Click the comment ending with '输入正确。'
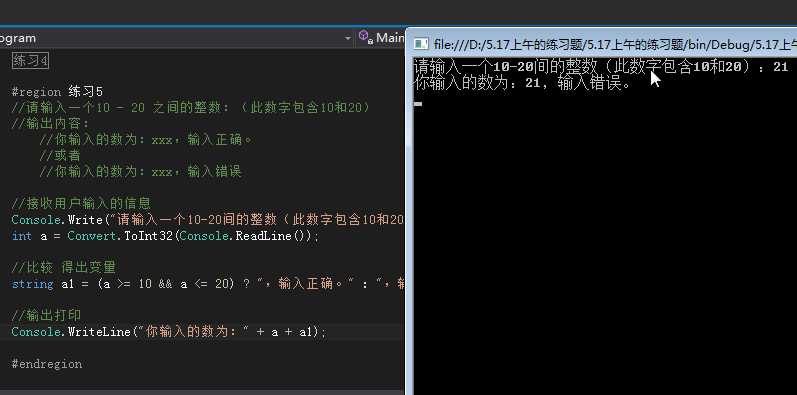Image resolution: width=797 pixels, height=395 pixels. pos(146,139)
